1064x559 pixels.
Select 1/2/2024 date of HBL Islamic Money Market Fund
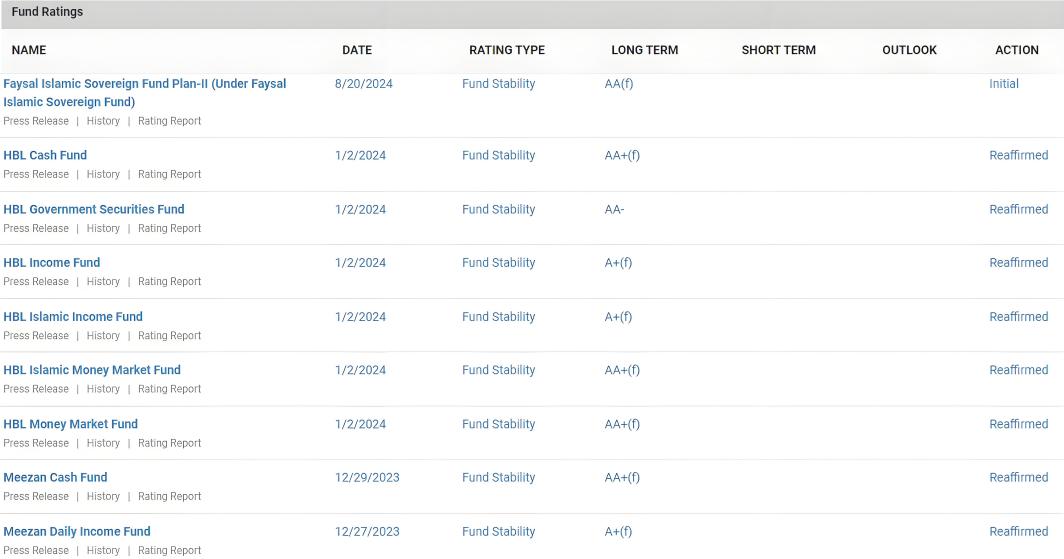tap(360, 370)
